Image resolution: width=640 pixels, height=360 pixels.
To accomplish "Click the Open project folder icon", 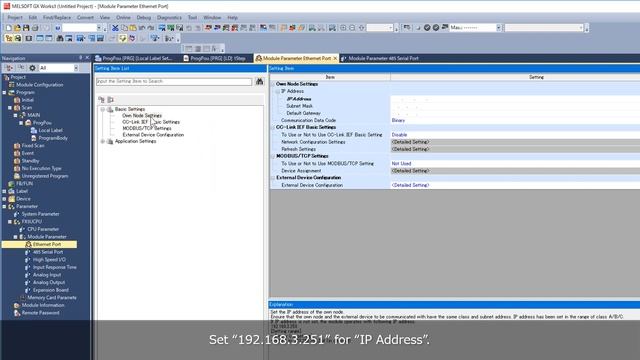I will click(17, 28).
